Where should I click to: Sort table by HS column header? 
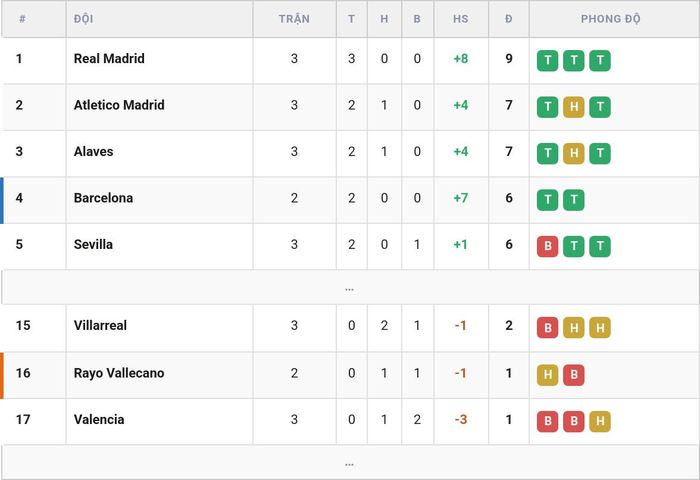point(461,19)
